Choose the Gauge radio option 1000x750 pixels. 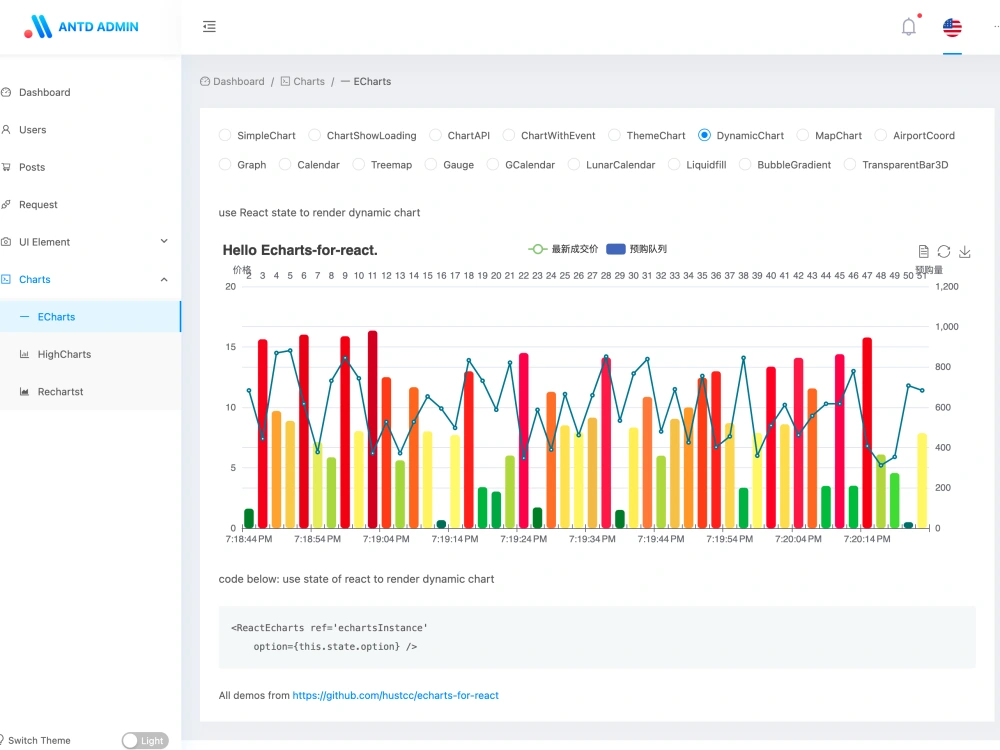pyautogui.click(x=431, y=165)
